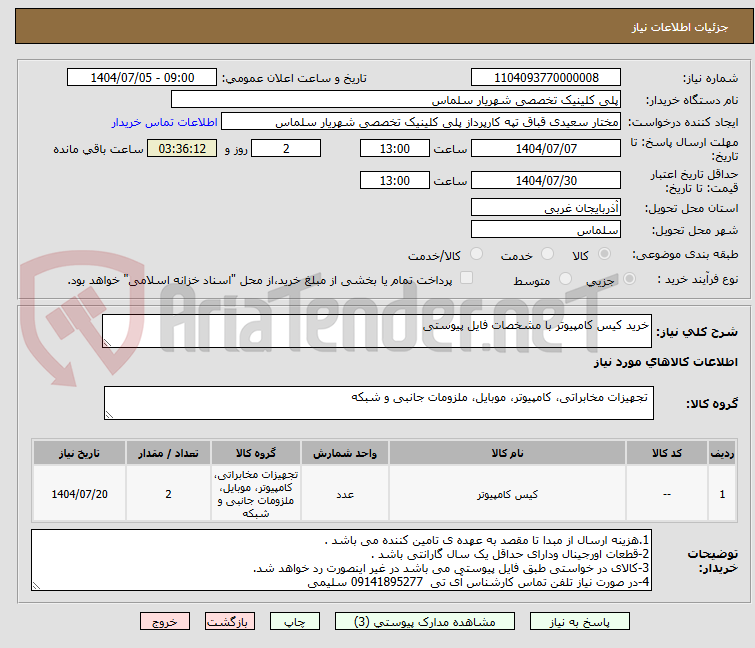Click the جزئیات اطلاعات نیاز header title
Screen dimensions: 755x648
[x=680, y=27]
